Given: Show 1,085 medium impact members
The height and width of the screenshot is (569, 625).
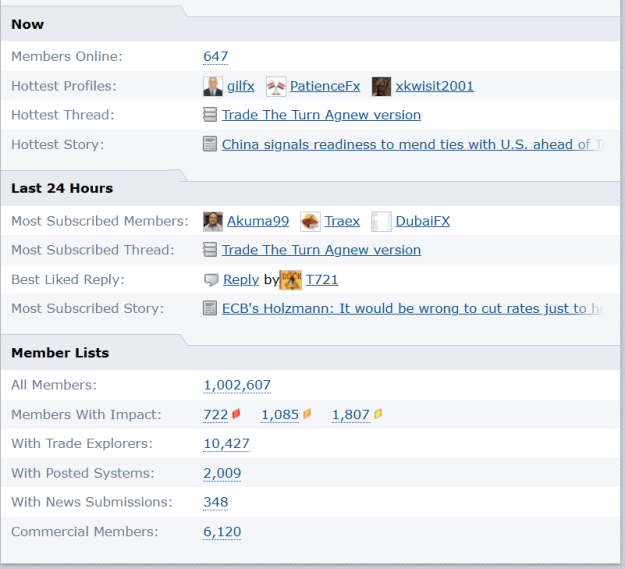Looking at the screenshot, I should point(280,415).
